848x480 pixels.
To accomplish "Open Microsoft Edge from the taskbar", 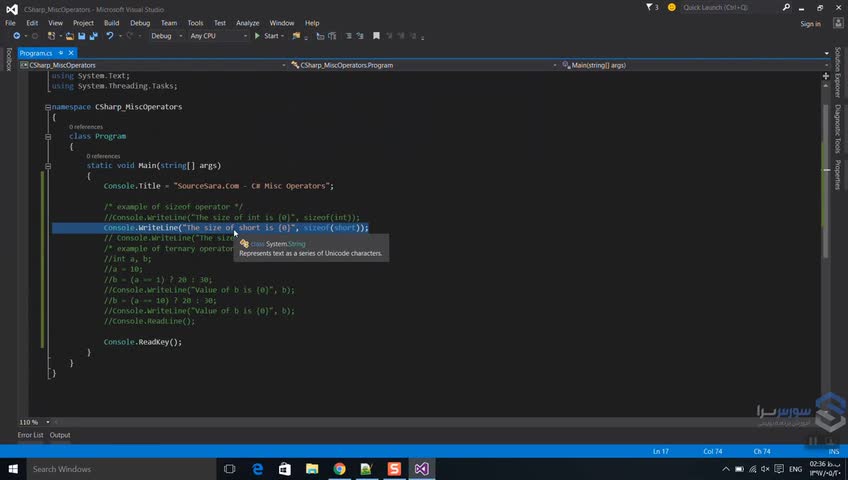I will (257, 469).
